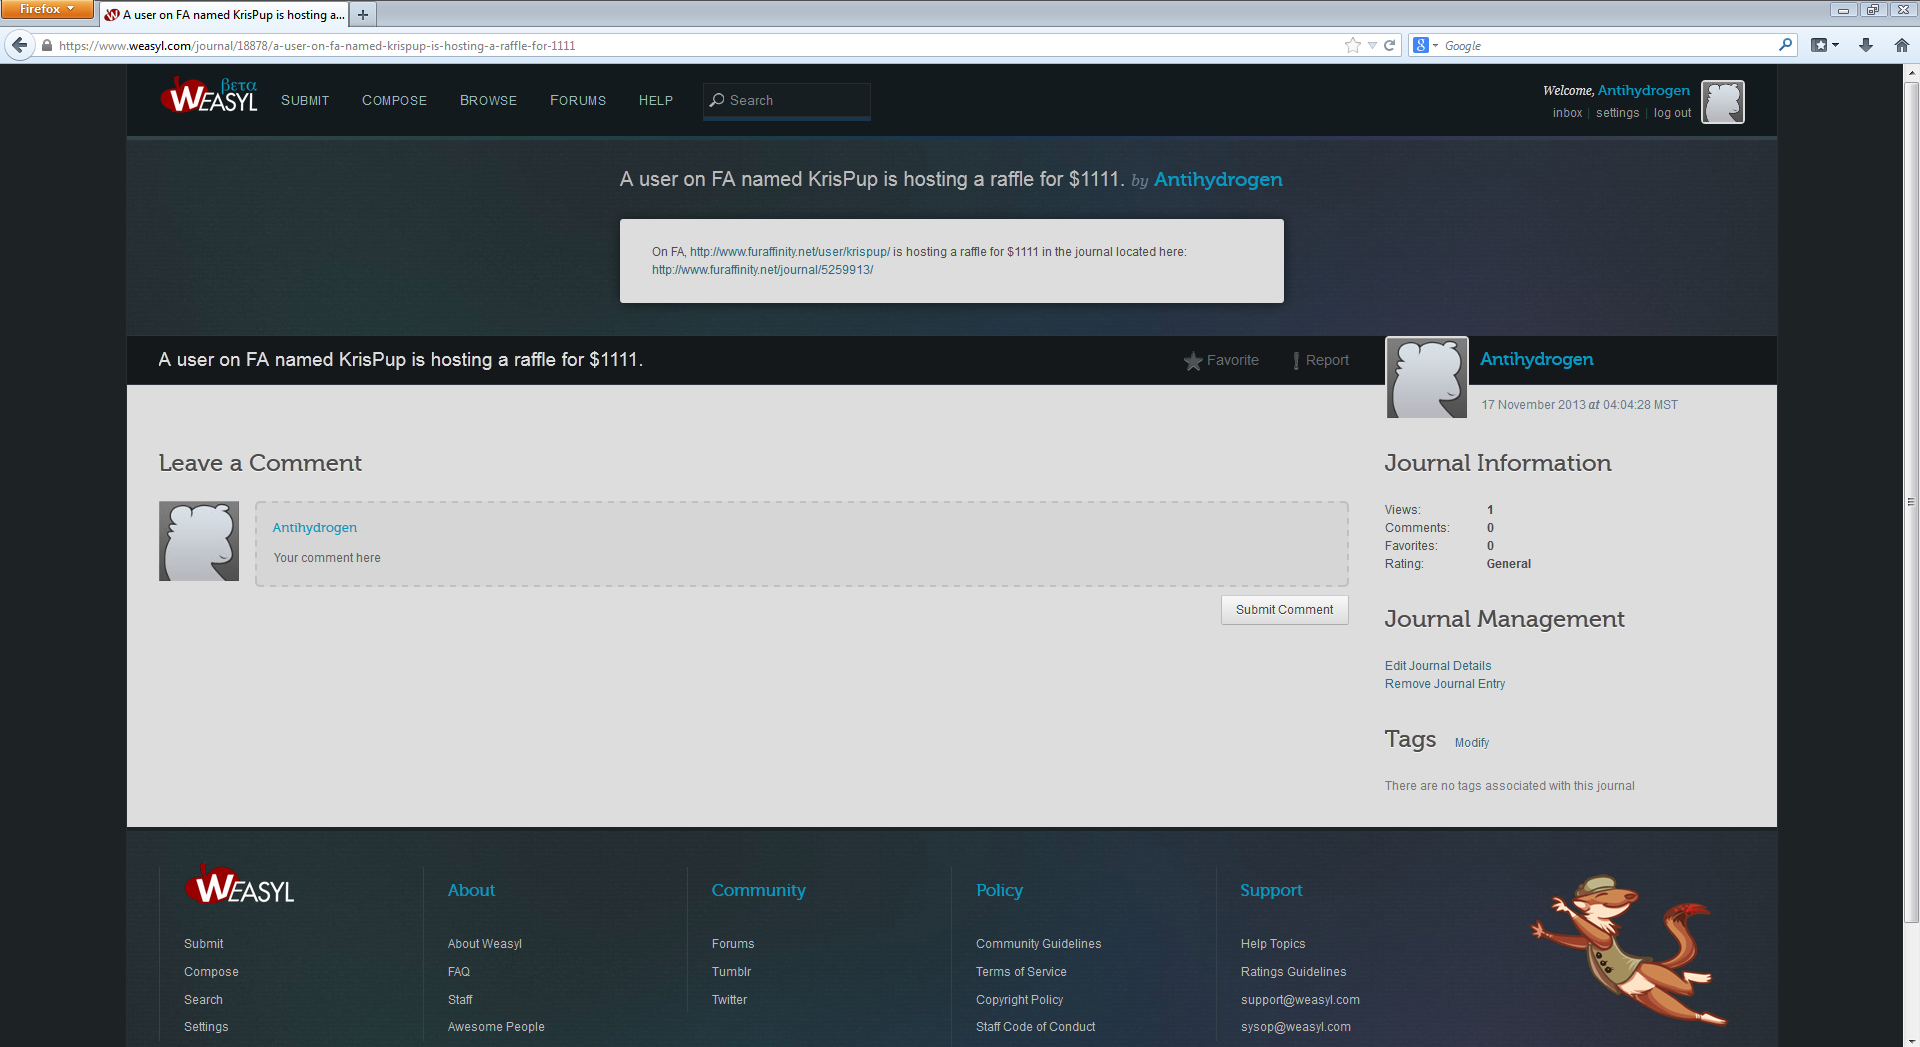Click the search magnifier icon in header
Viewport: 1920px width, 1047px height.
click(717, 100)
